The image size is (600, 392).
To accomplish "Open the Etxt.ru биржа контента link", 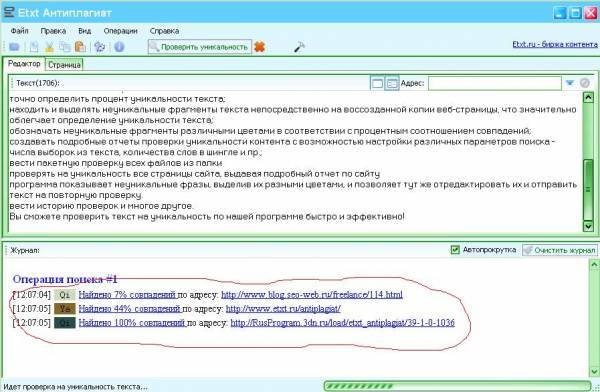I will coord(555,44).
